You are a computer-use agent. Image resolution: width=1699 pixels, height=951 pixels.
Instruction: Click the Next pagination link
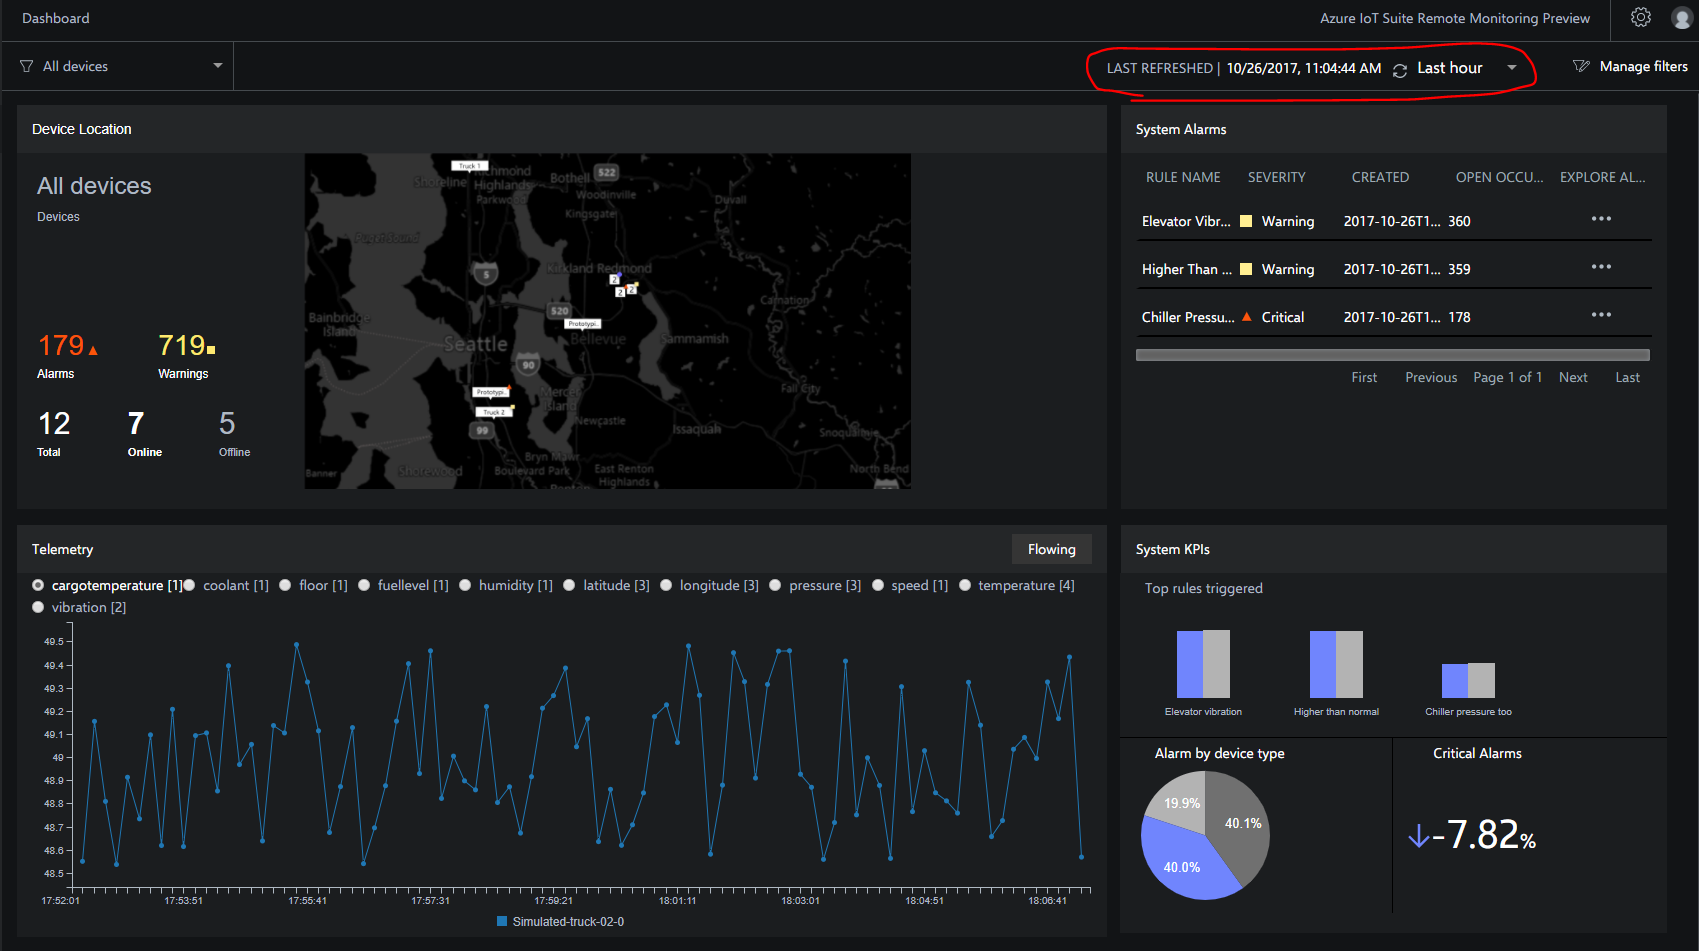tap(1573, 377)
